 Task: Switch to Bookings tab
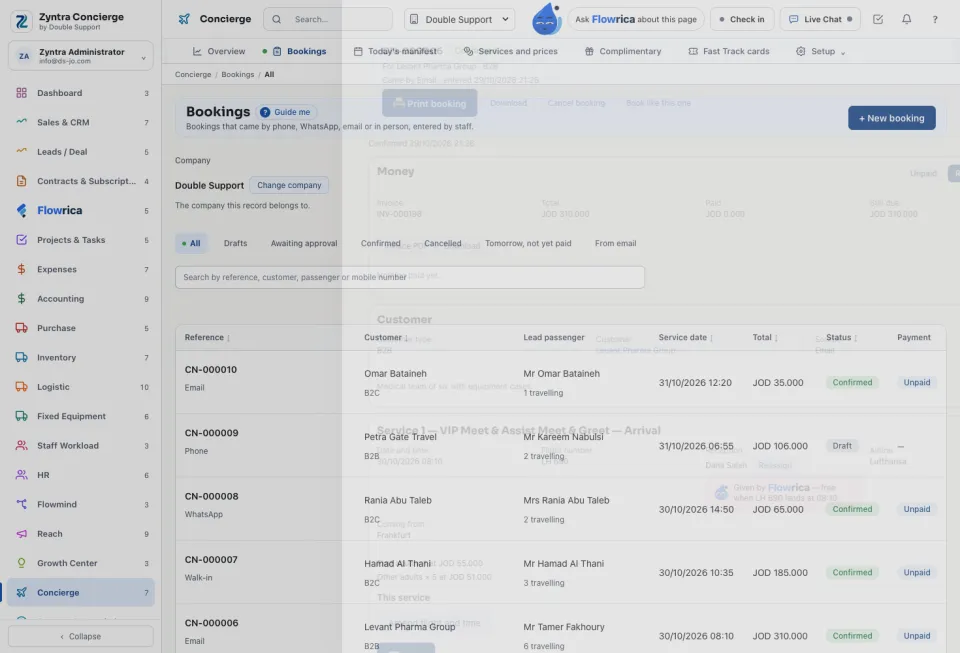tap(300, 51)
